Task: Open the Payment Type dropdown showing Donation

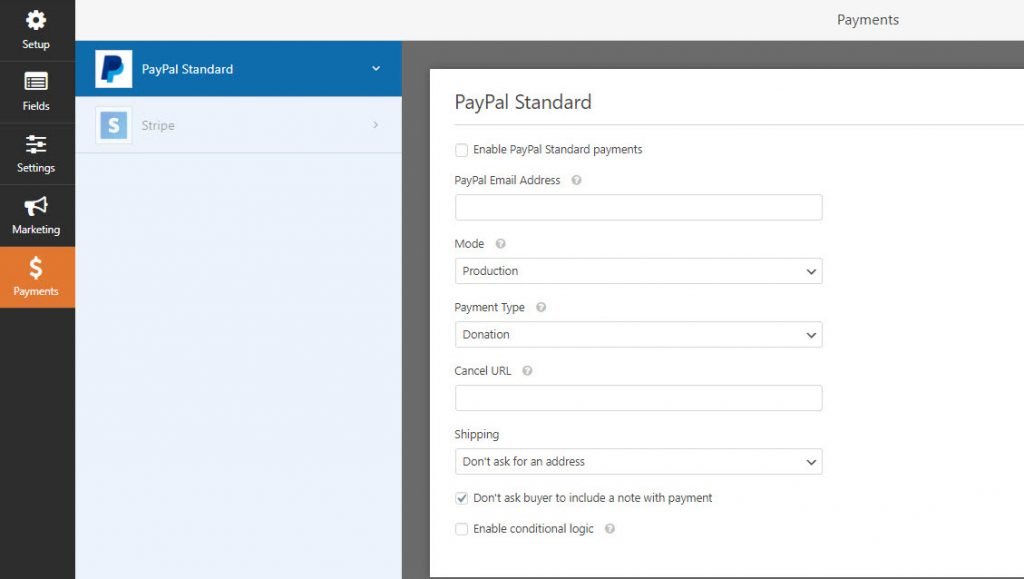Action: tap(638, 334)
